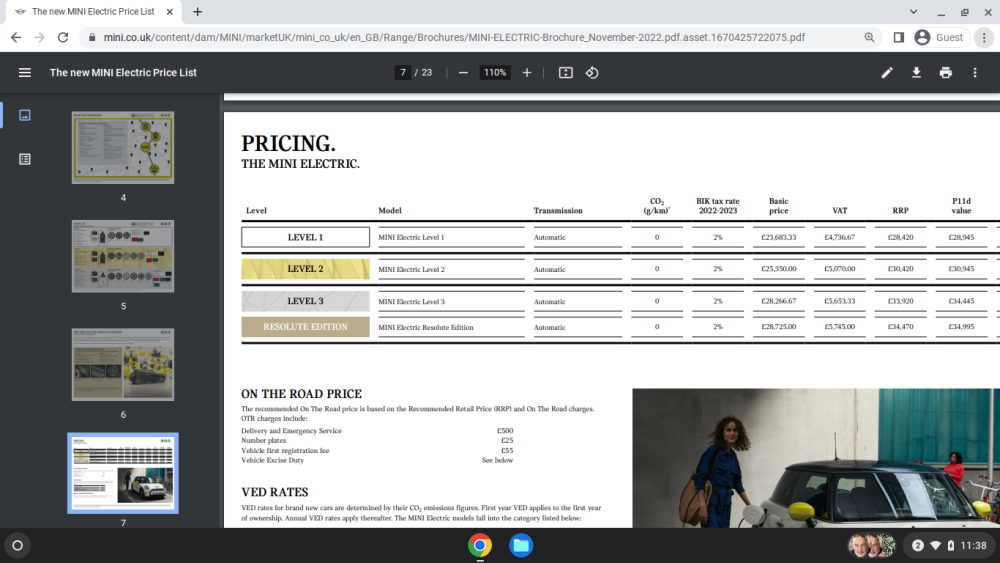Viewport: 1000px width, 563px height.
Task: Click the VED RATES heading
Action: click(275, 492)
